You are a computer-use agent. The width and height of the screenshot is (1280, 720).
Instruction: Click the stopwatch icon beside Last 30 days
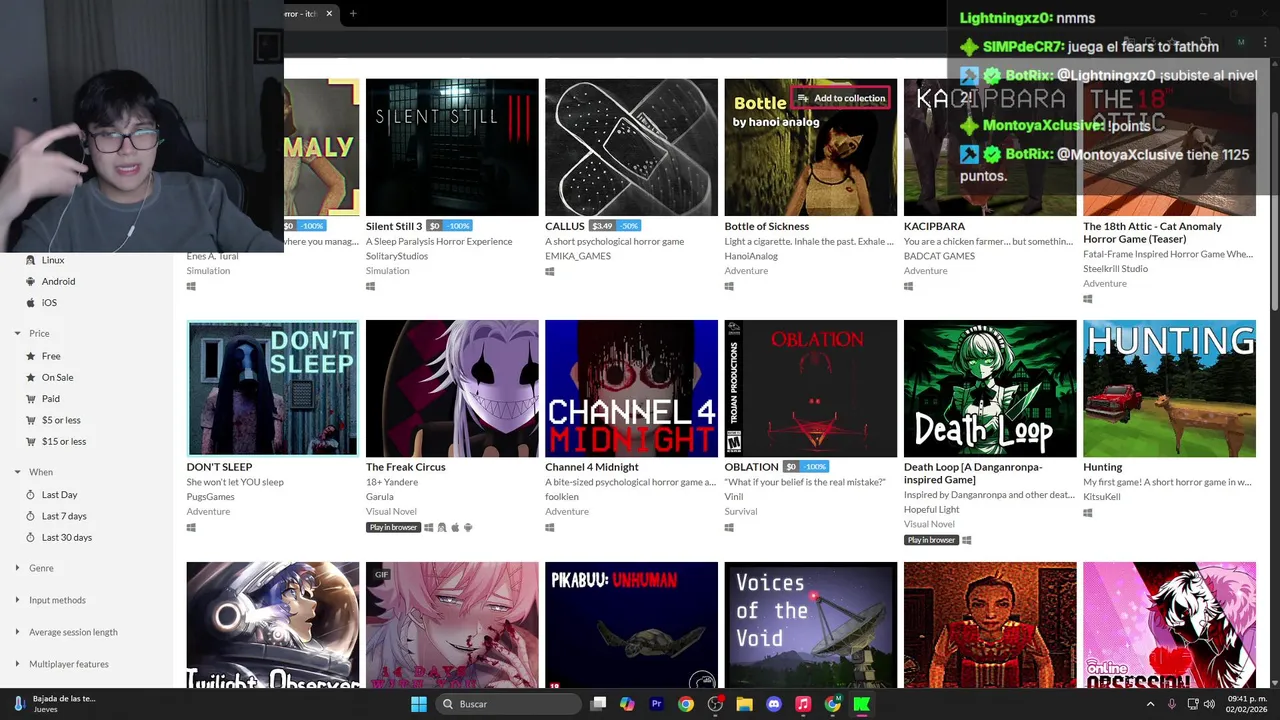[30, 537]
